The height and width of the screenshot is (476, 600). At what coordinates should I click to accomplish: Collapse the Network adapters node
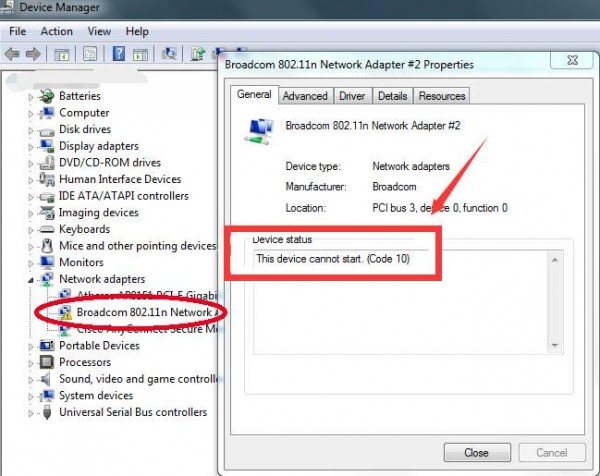coord(31,279)
